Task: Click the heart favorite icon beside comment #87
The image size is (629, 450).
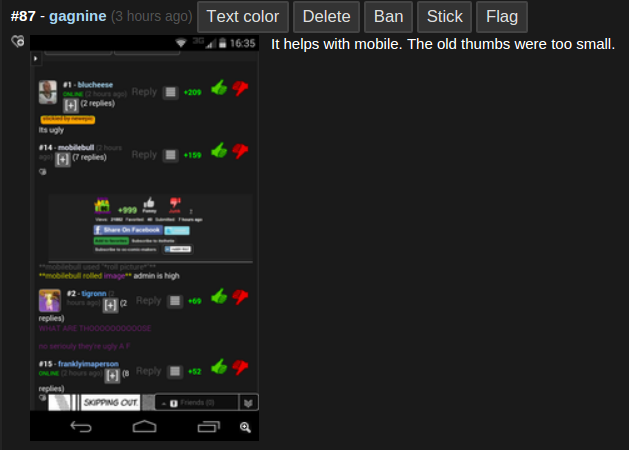Action: click(17, 42)
